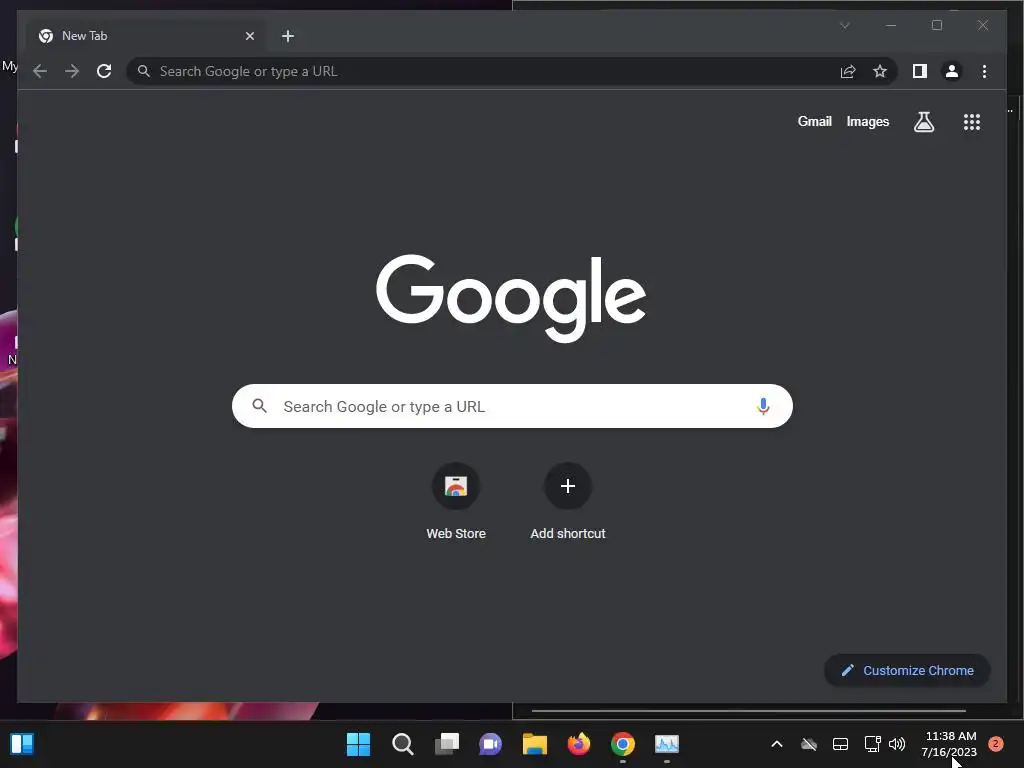Open the resource monitor app on taskbar

[667, 744]
